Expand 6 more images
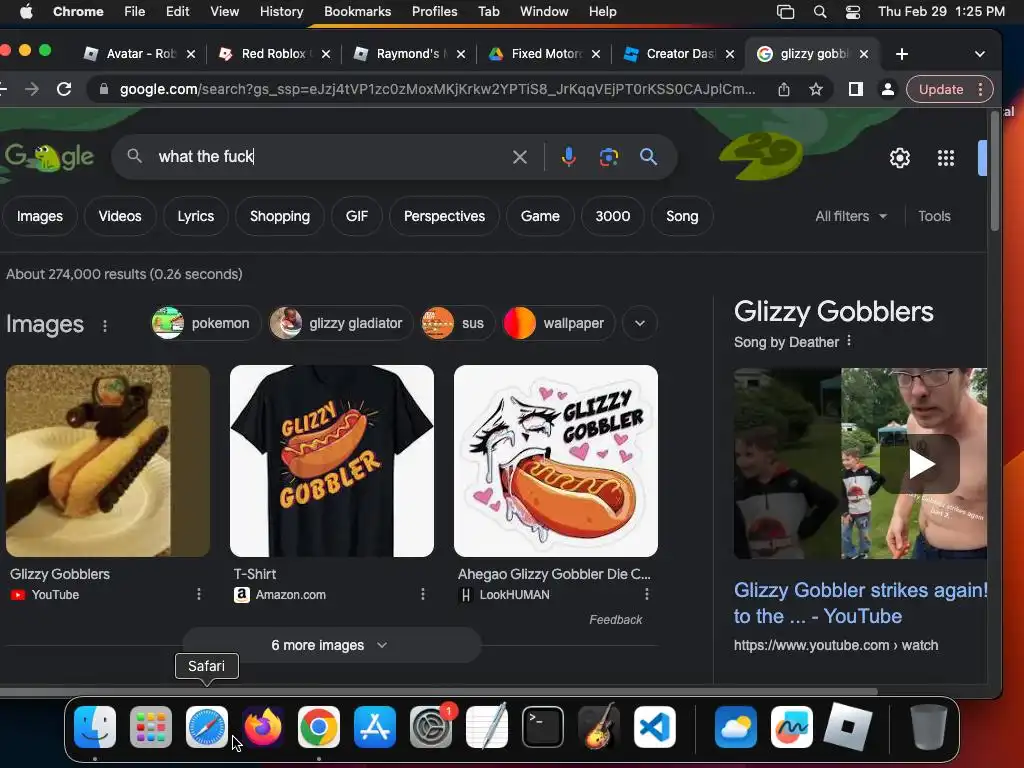Viewport: 1024px width, 768px height. click(x=331, y=645)
